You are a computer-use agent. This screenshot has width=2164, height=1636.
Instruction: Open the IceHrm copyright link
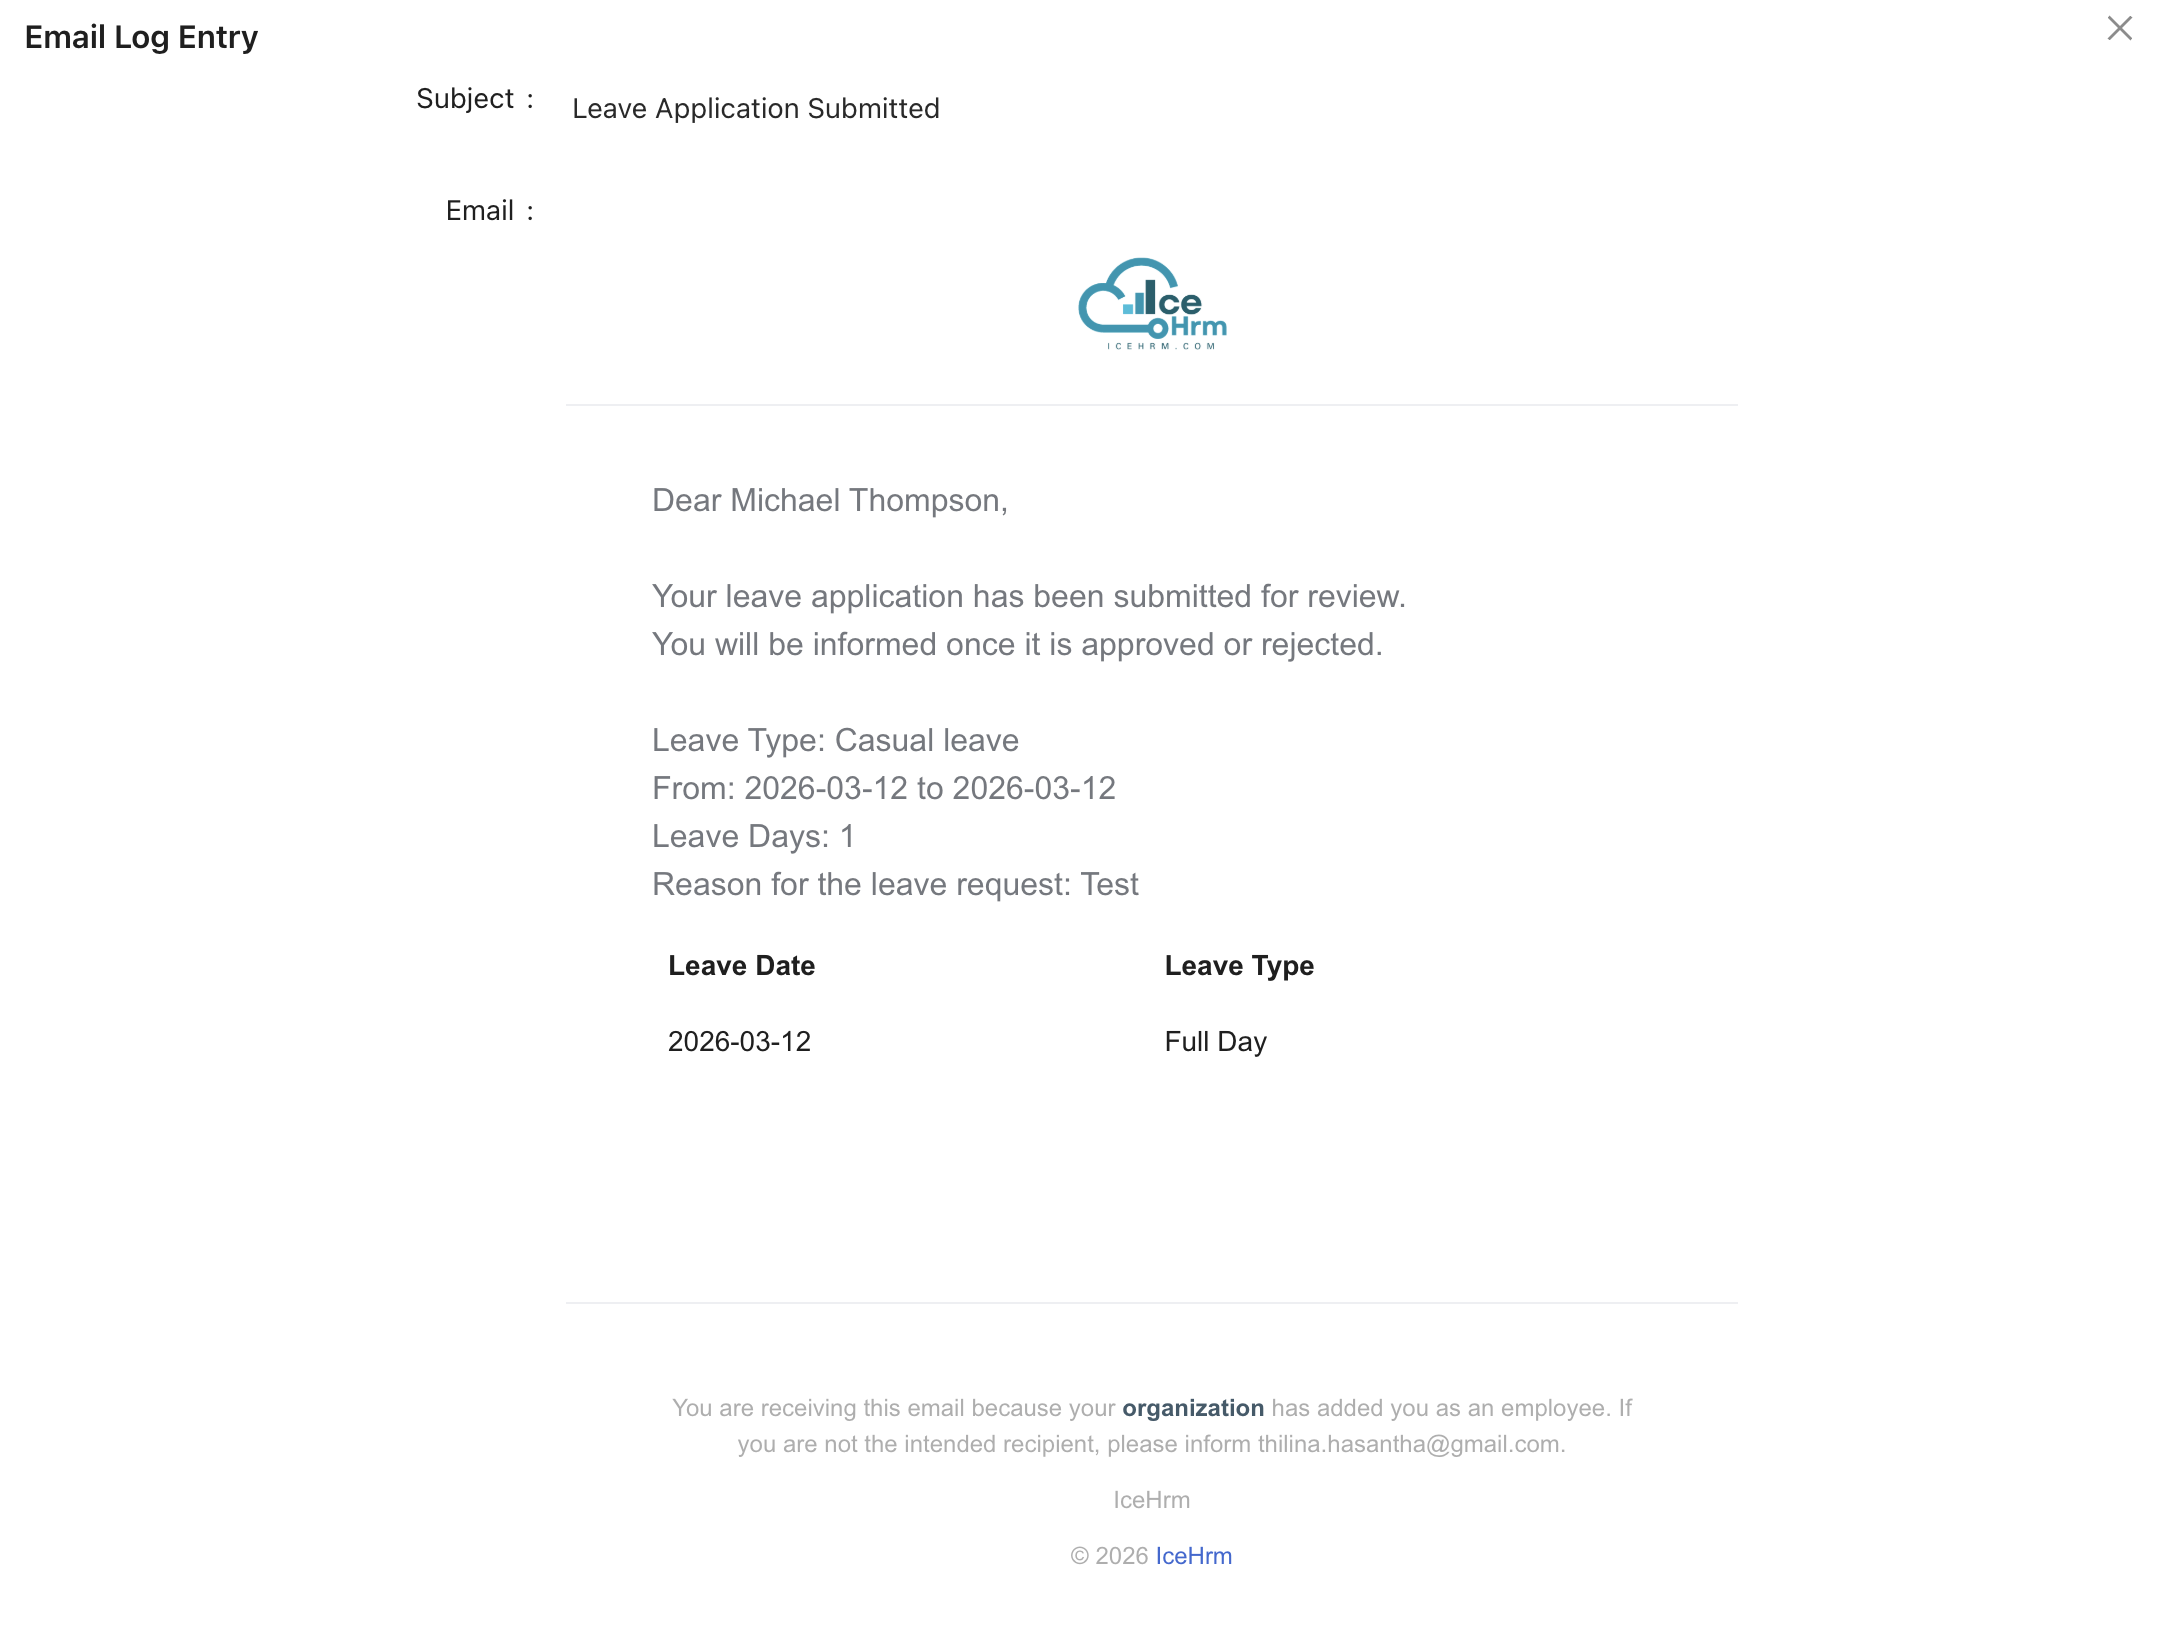pos(1194,1556)
